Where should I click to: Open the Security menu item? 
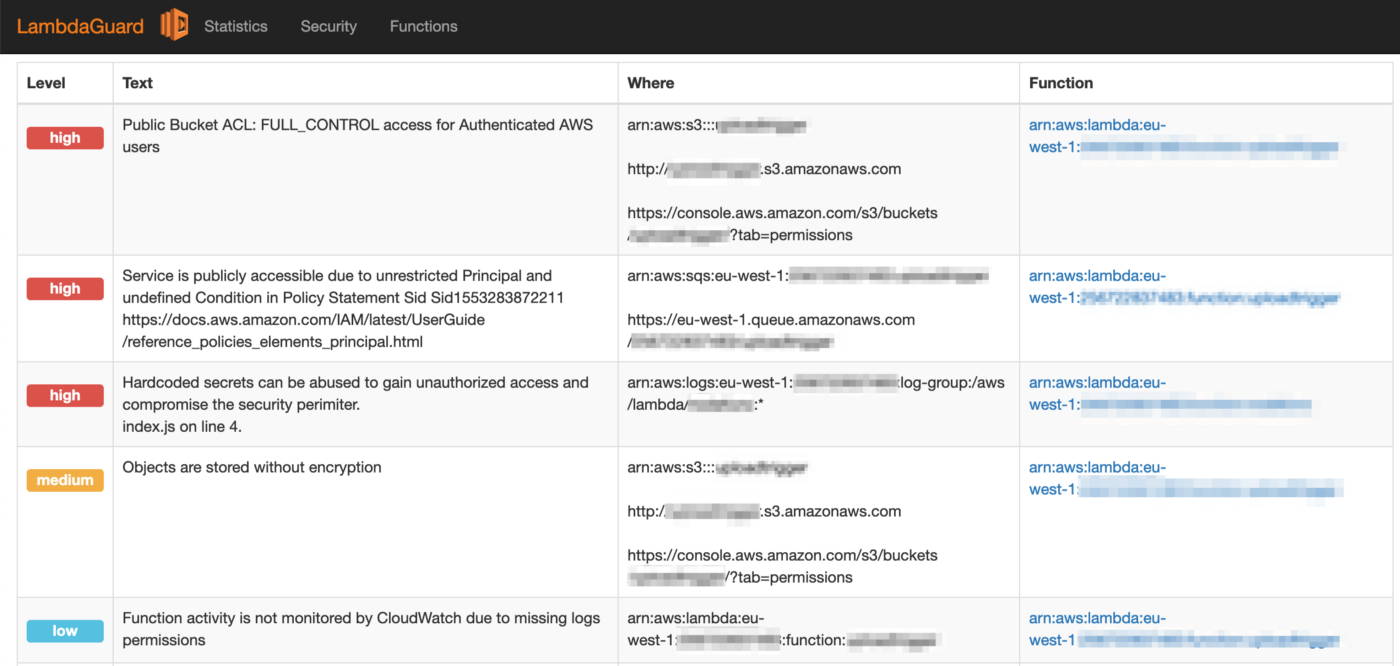coord(329,27)
